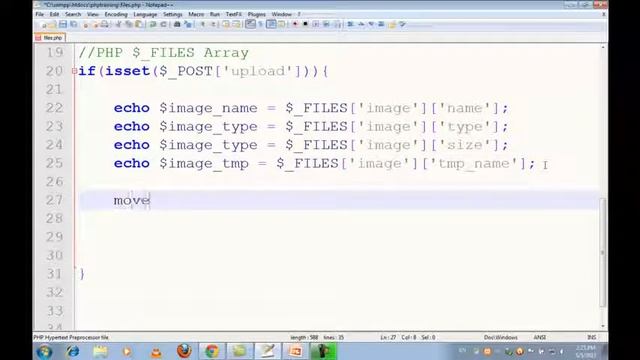Toggle Synchronize Horizontal Scrolling
Image resolution: width=640 pixels, height=360 pixels.
(x=236, y=24)
